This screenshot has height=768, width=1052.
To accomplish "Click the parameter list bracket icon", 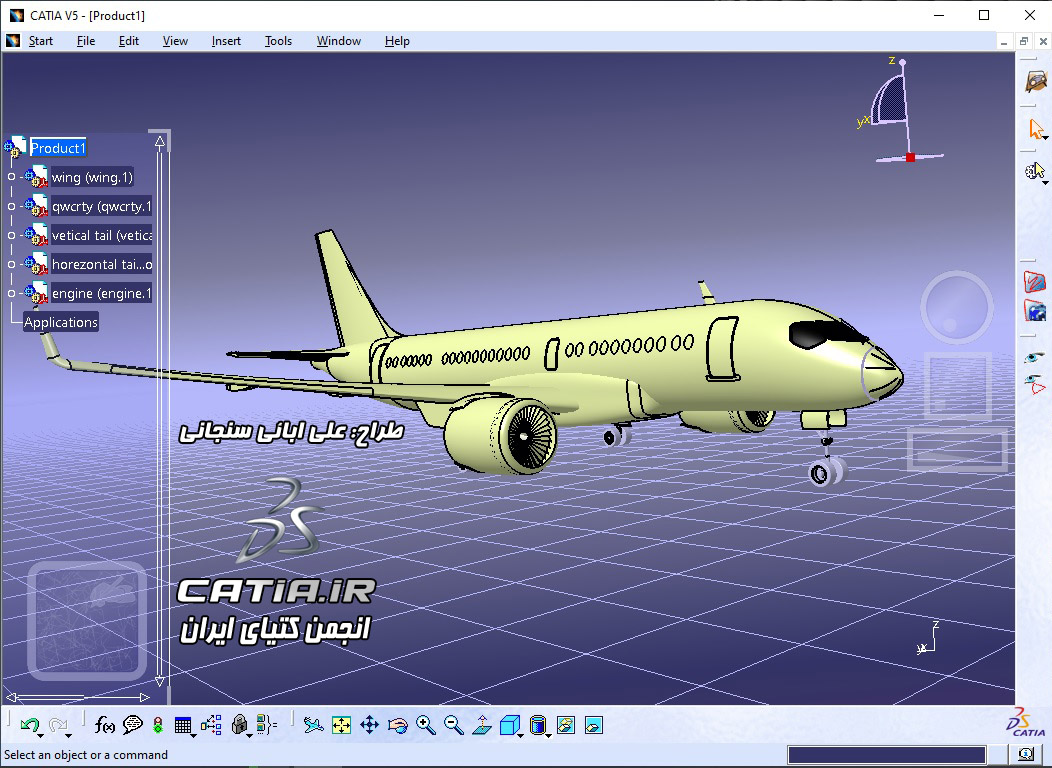I will 266,724.
